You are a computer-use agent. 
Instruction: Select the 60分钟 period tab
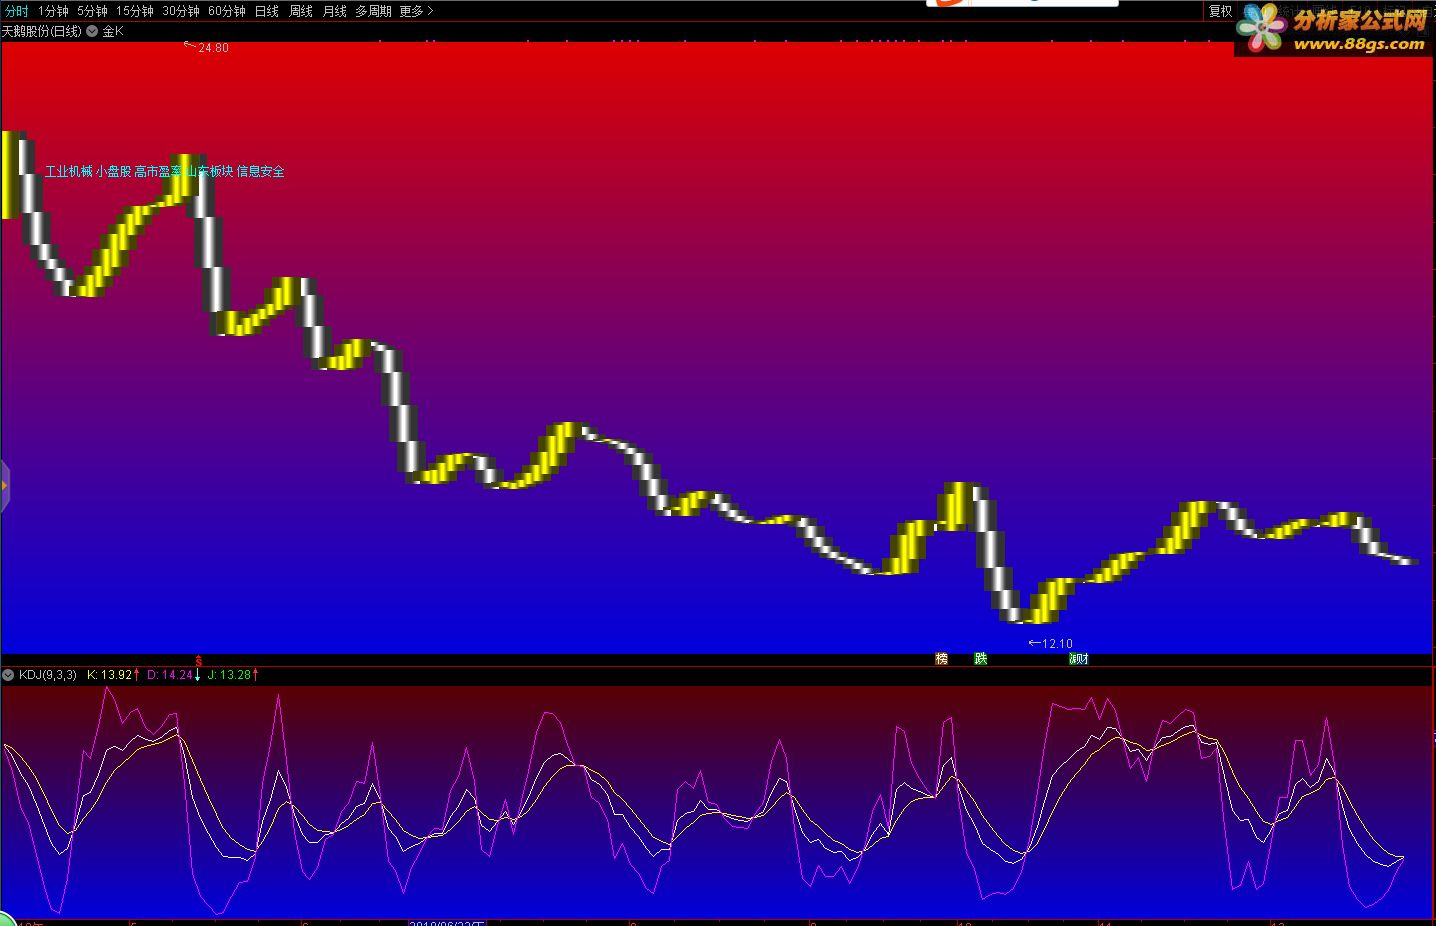(226, 11)
